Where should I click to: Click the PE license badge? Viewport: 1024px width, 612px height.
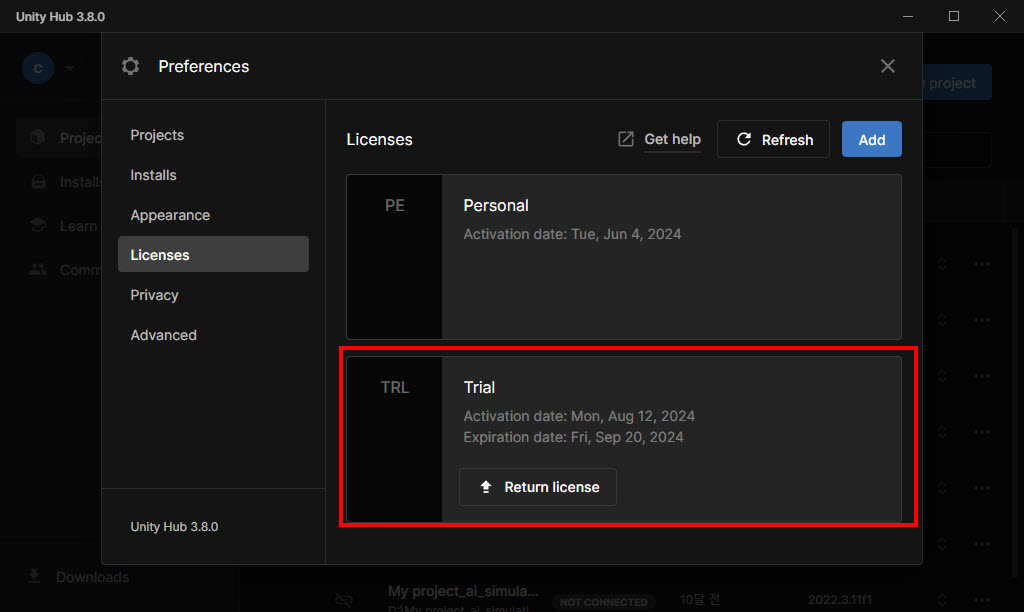394,205
